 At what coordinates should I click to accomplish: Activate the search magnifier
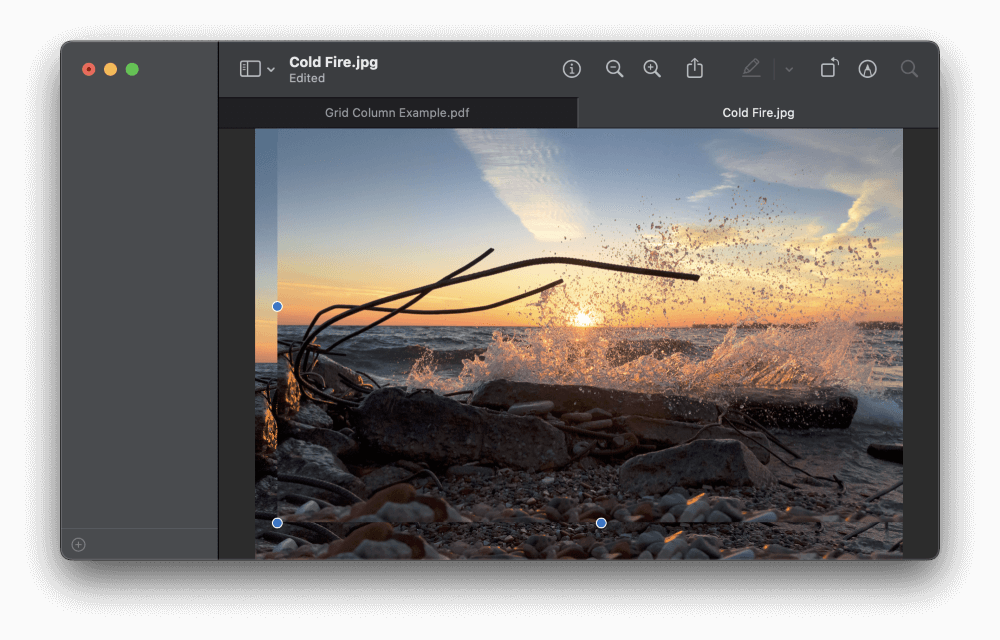908,68
